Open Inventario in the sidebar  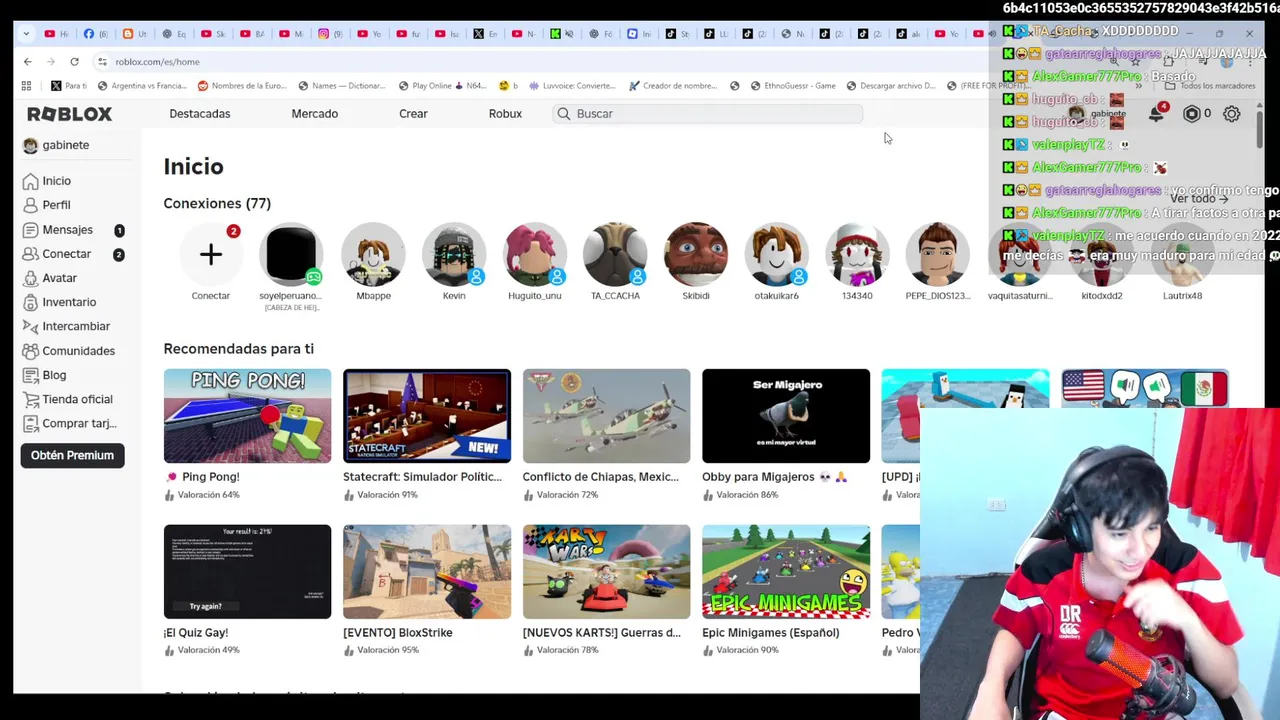[x=60, y=302]
